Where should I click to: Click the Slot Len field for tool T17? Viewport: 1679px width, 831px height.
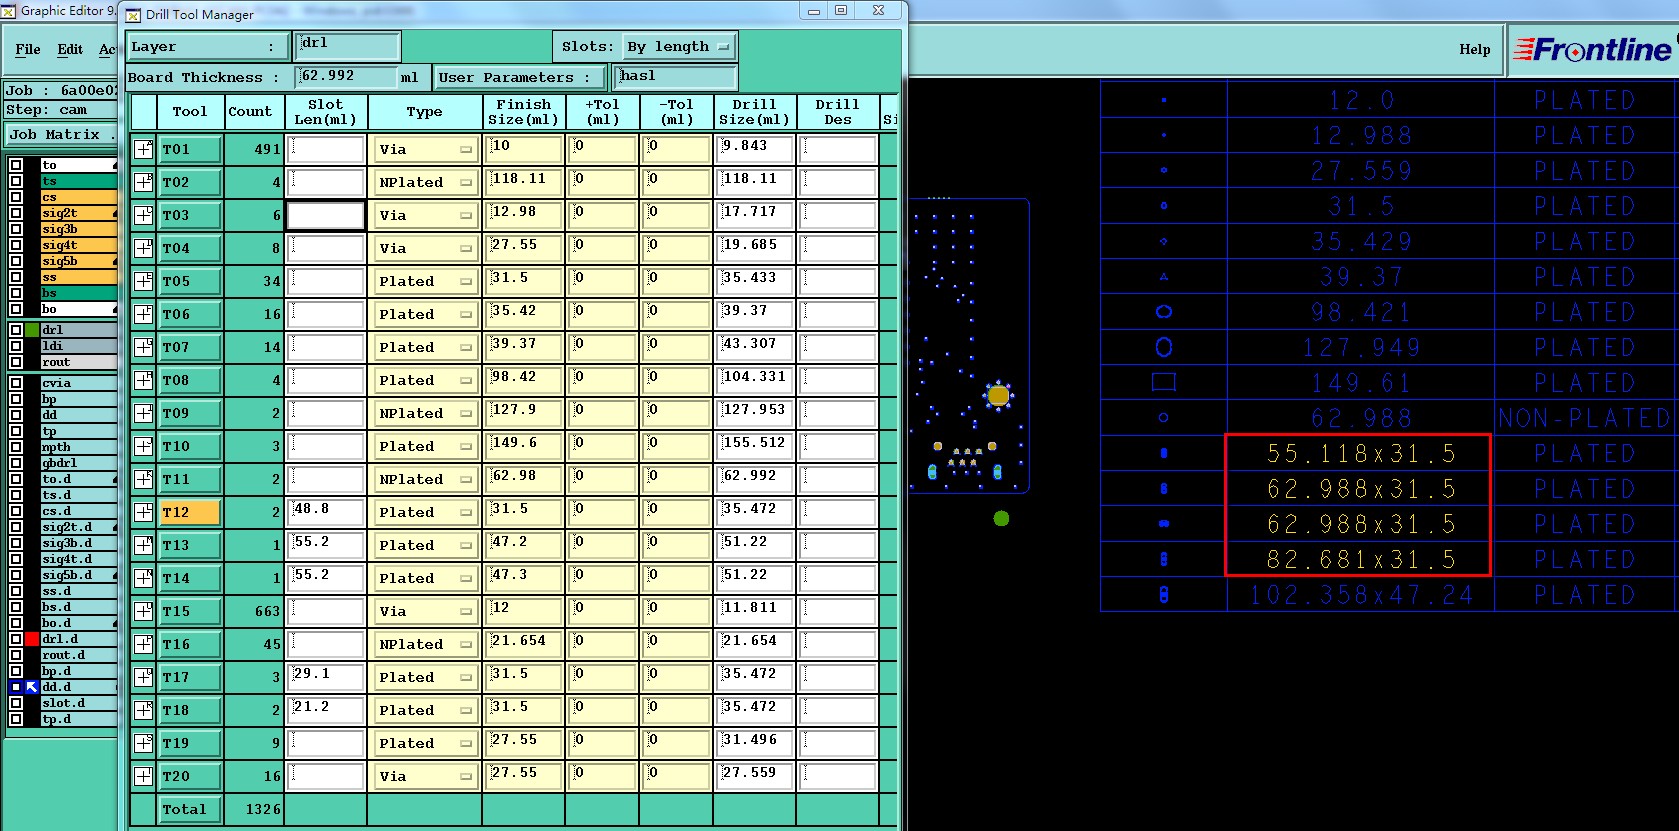coord(326,677)
